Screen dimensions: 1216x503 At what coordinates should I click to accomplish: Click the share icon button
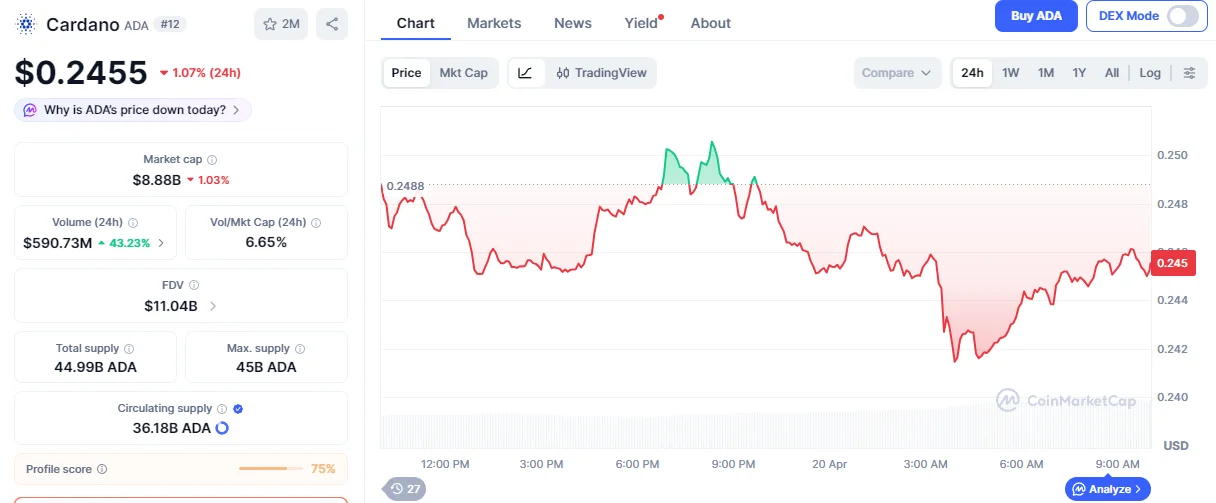[x=332, y=24]
